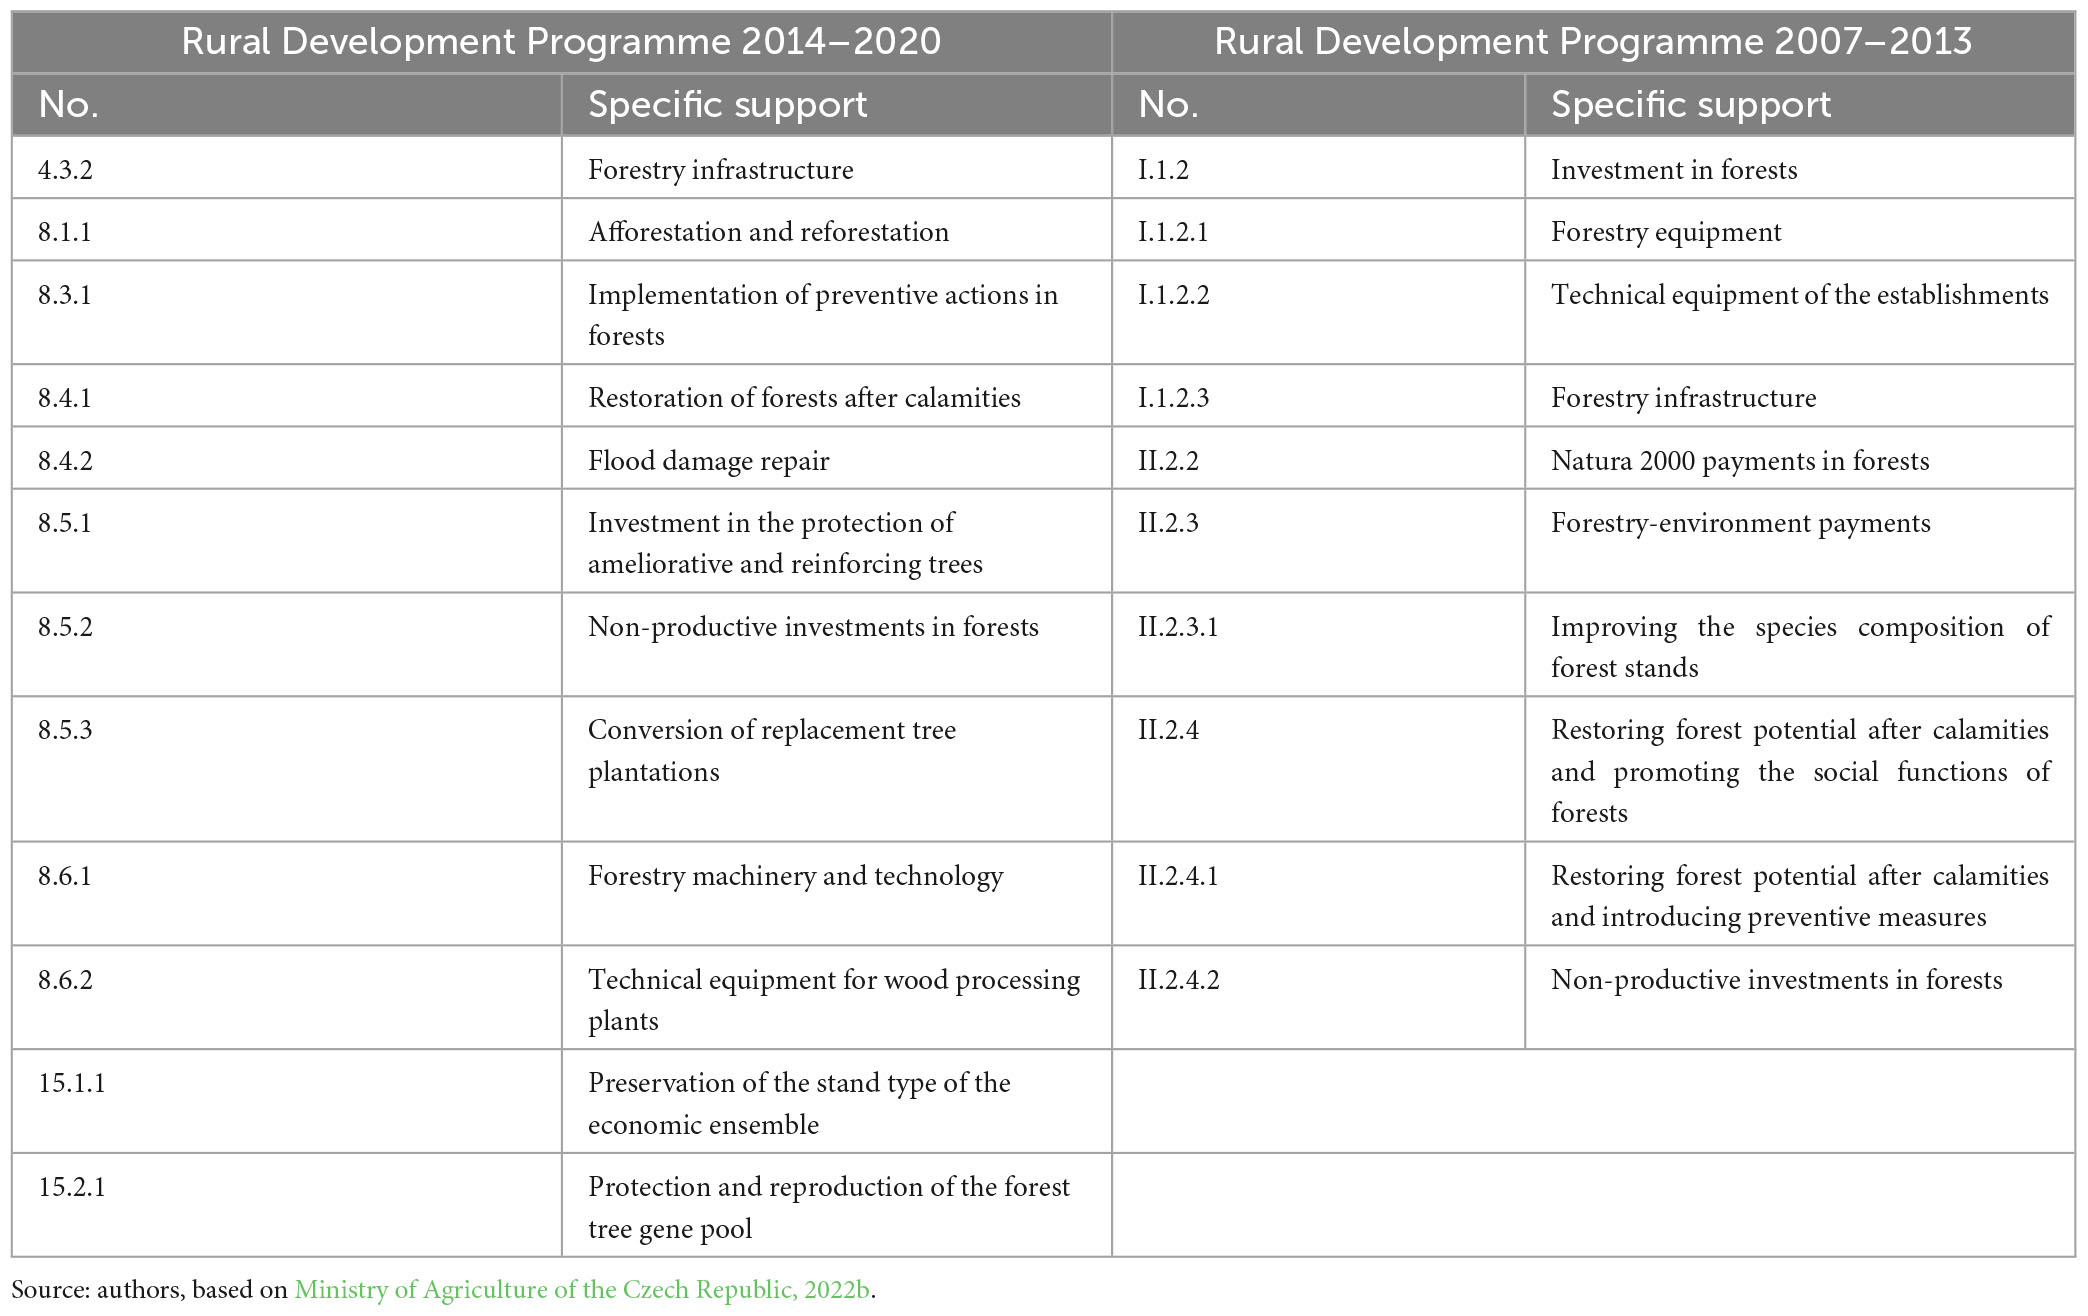Click cell number II.2.4.1
2088x1316 pixels.
point(1319,894)
